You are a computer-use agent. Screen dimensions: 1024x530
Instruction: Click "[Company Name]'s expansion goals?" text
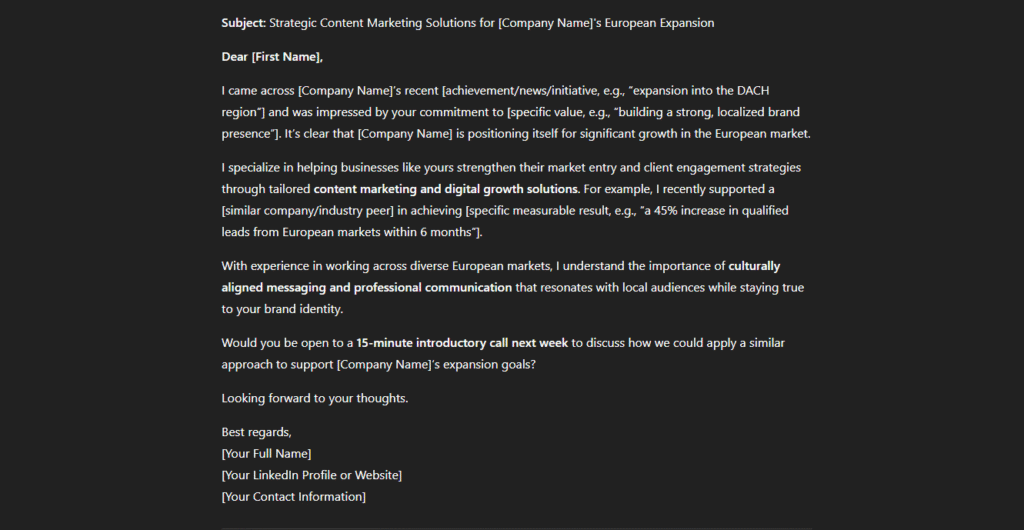click(436, 364)
